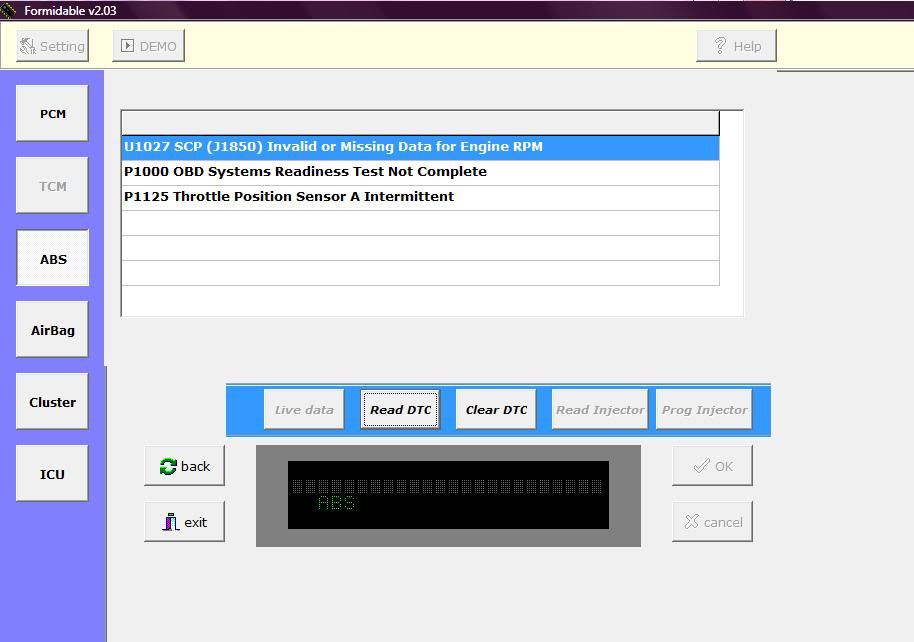Switch to the ABS module
Image resolution: width=914 pixels, height=642 pixels.
click(x=53, y=259)
